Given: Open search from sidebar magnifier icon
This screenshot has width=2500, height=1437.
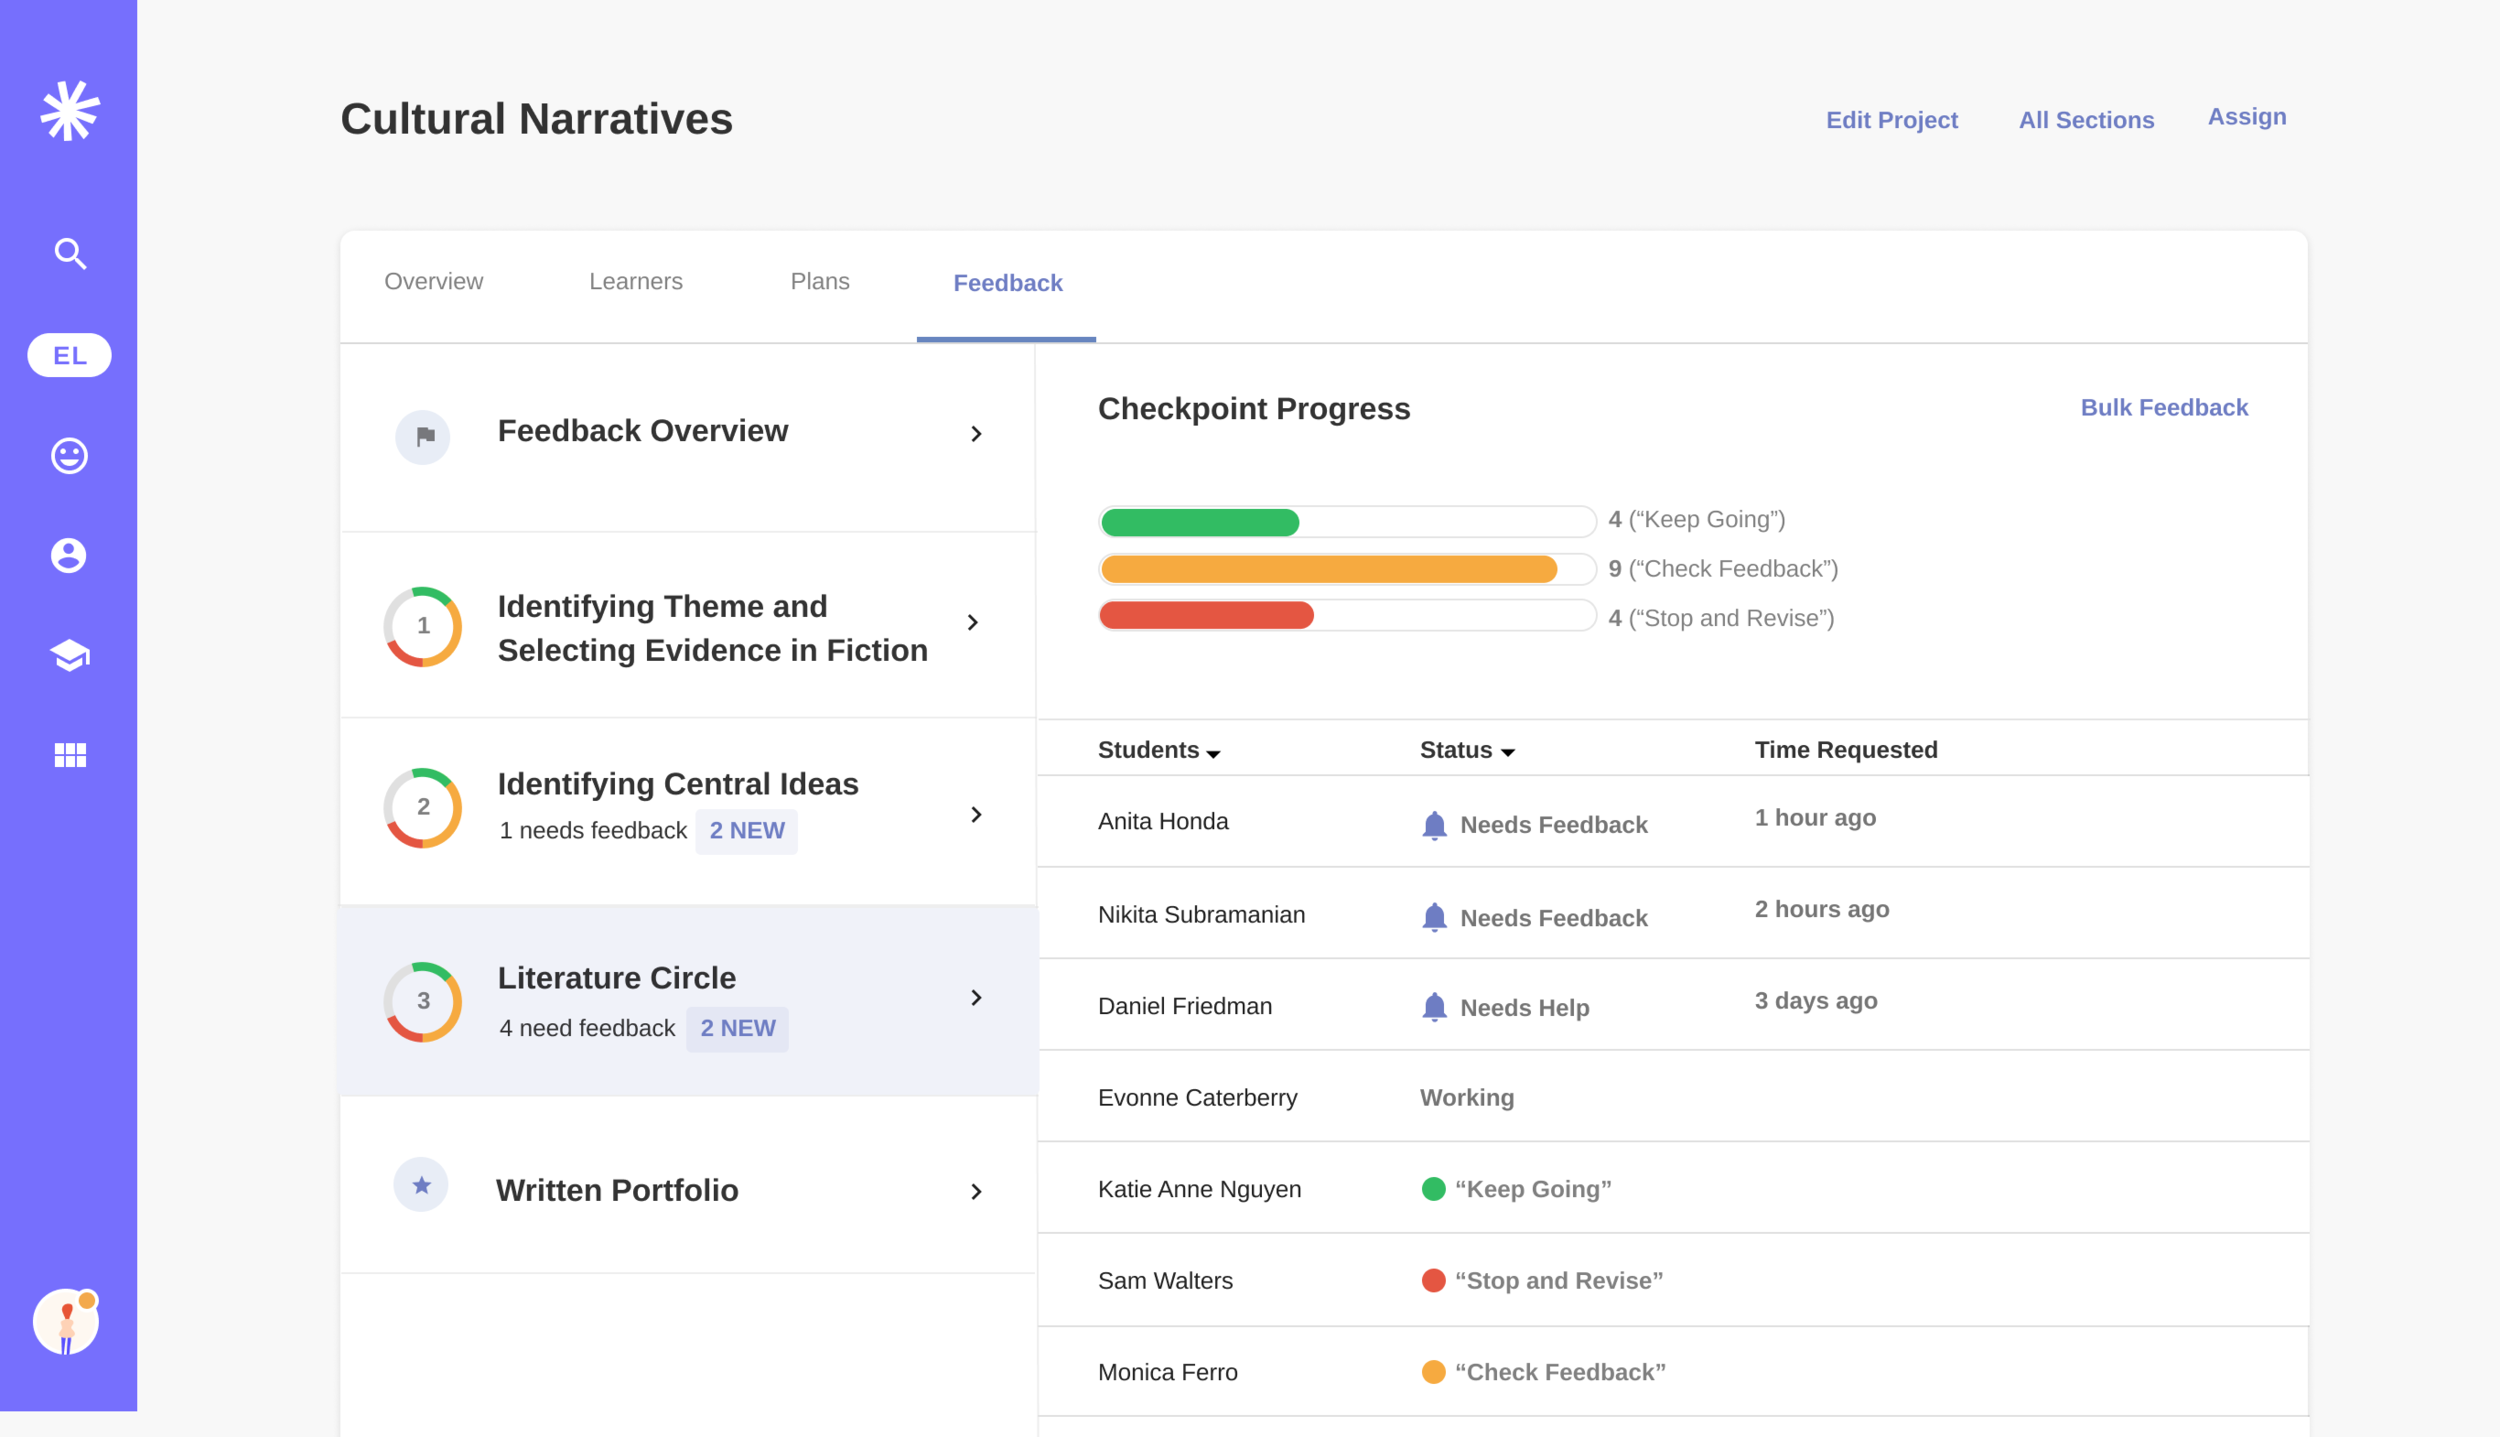Looking at the screenshot, I should [69, 254].
